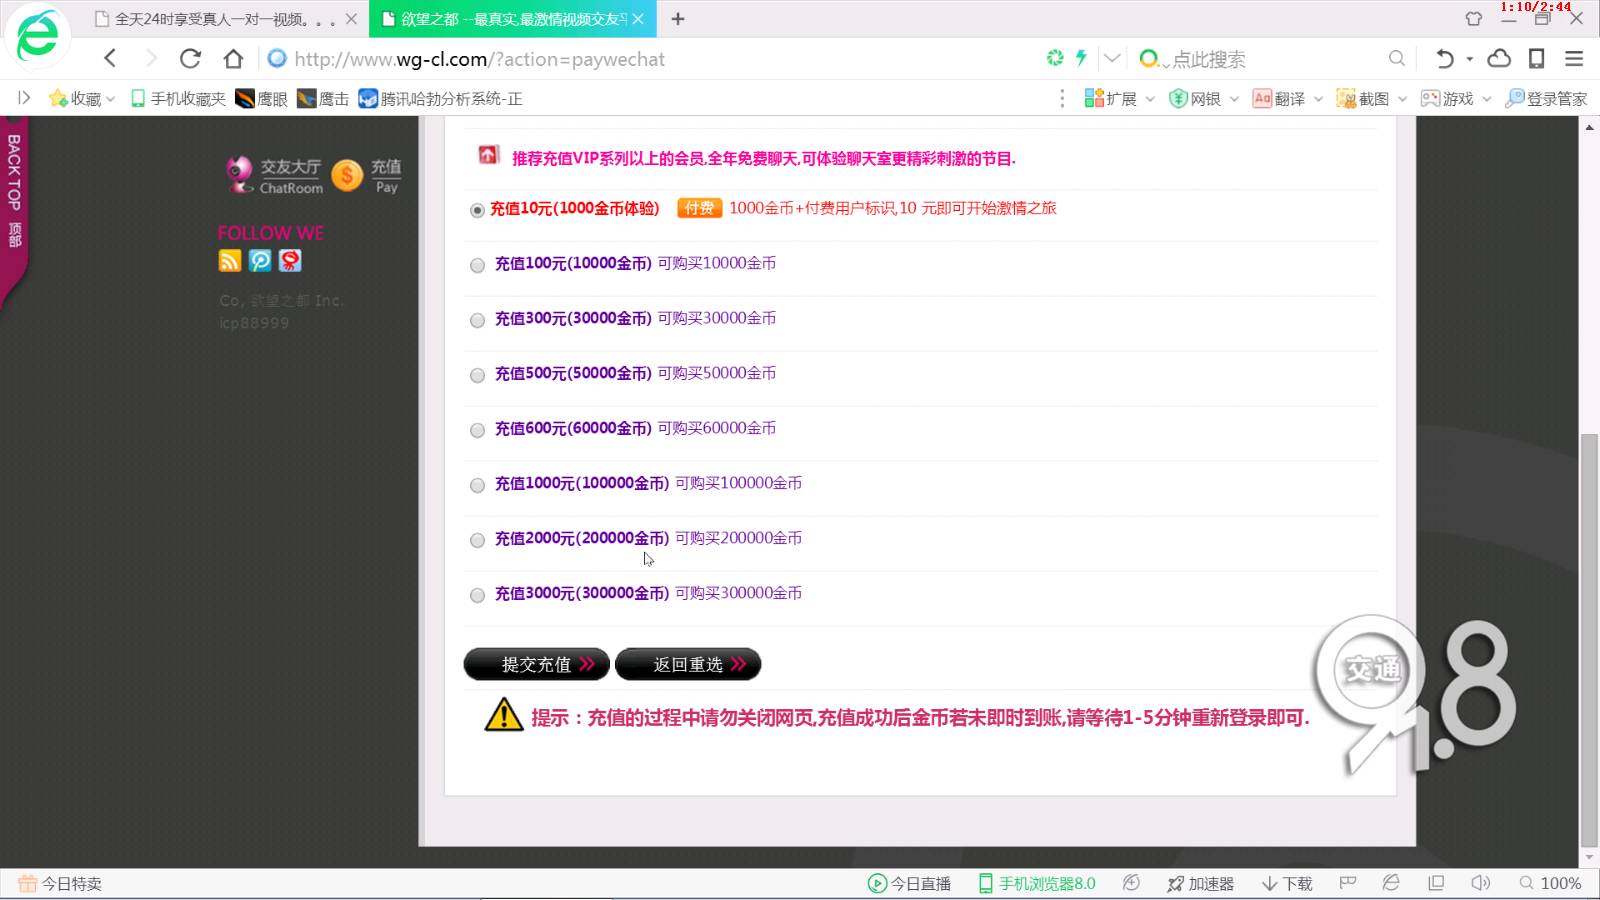This screenshot has height=900, width=1600.
Task: Open the browser hamburger menu icon
Action: point(1574,59)
